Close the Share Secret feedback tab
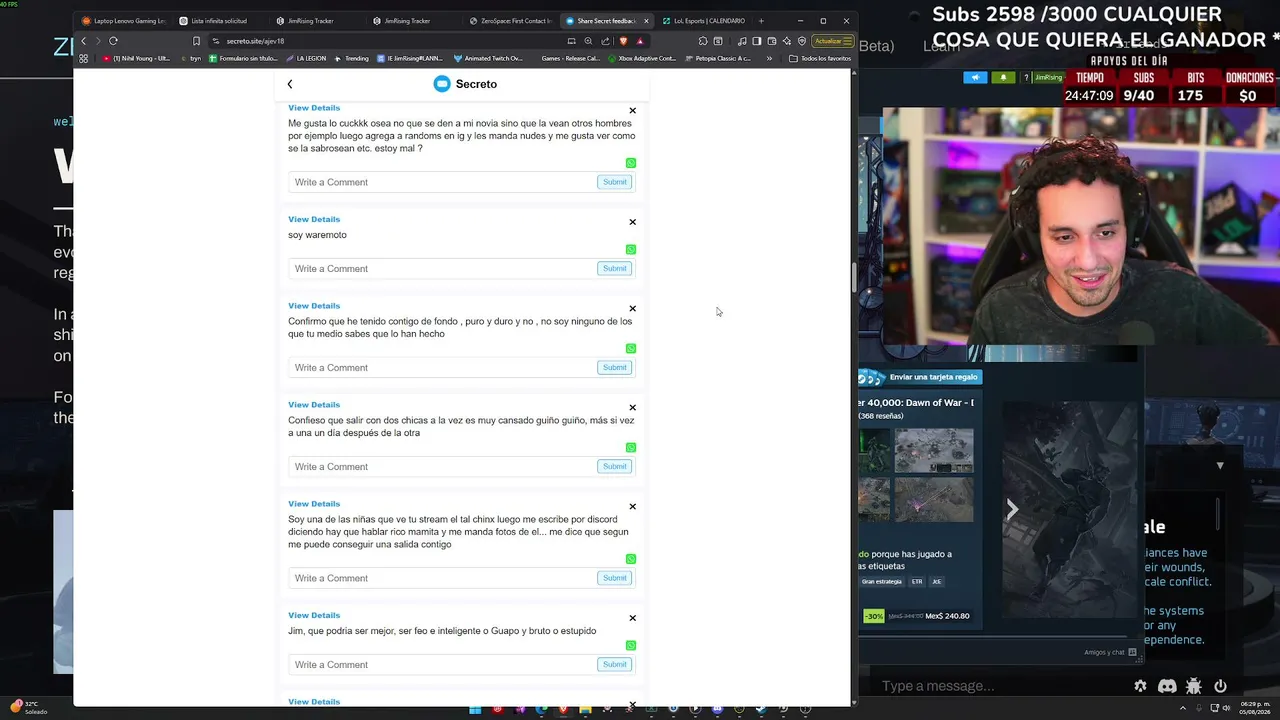Image resolution: width=1280 pixels, height=720 pixels. [x=646, y=20]
